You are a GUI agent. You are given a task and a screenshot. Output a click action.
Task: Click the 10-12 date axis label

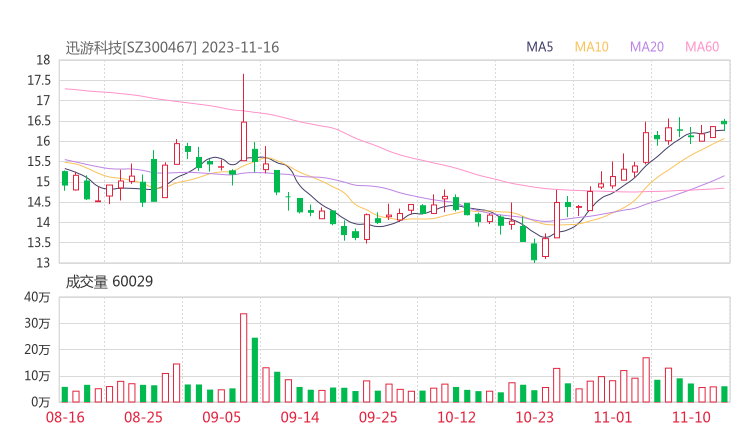coord(456,417)
